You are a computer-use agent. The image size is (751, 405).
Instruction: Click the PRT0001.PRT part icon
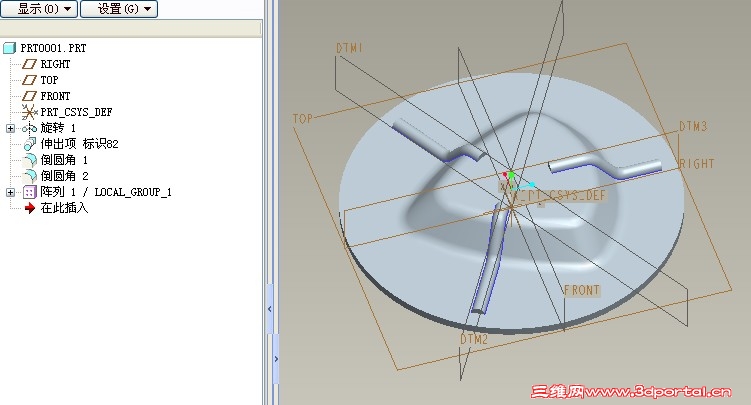10,48
